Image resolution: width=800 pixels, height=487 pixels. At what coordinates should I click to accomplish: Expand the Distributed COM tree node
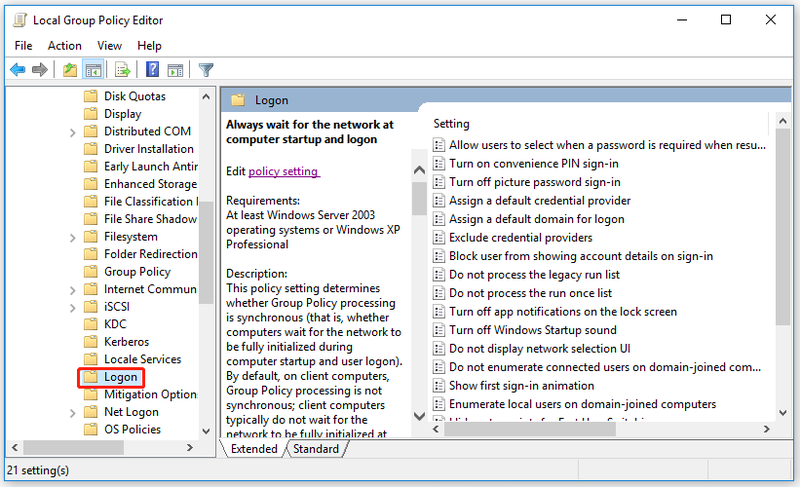[72, 133]
